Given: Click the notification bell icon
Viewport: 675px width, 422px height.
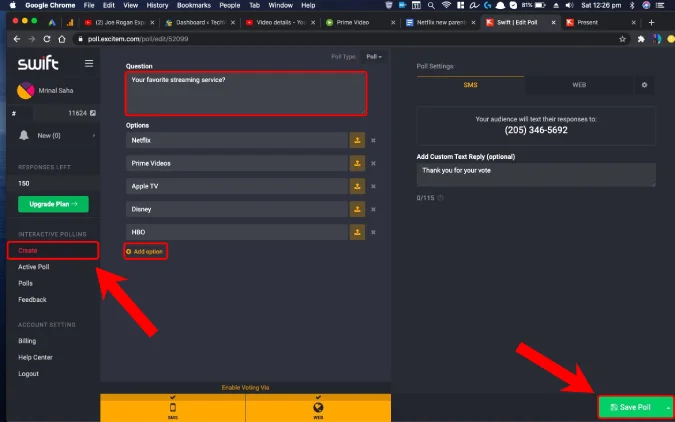Looking at the screenshot, I should (24, 135).
